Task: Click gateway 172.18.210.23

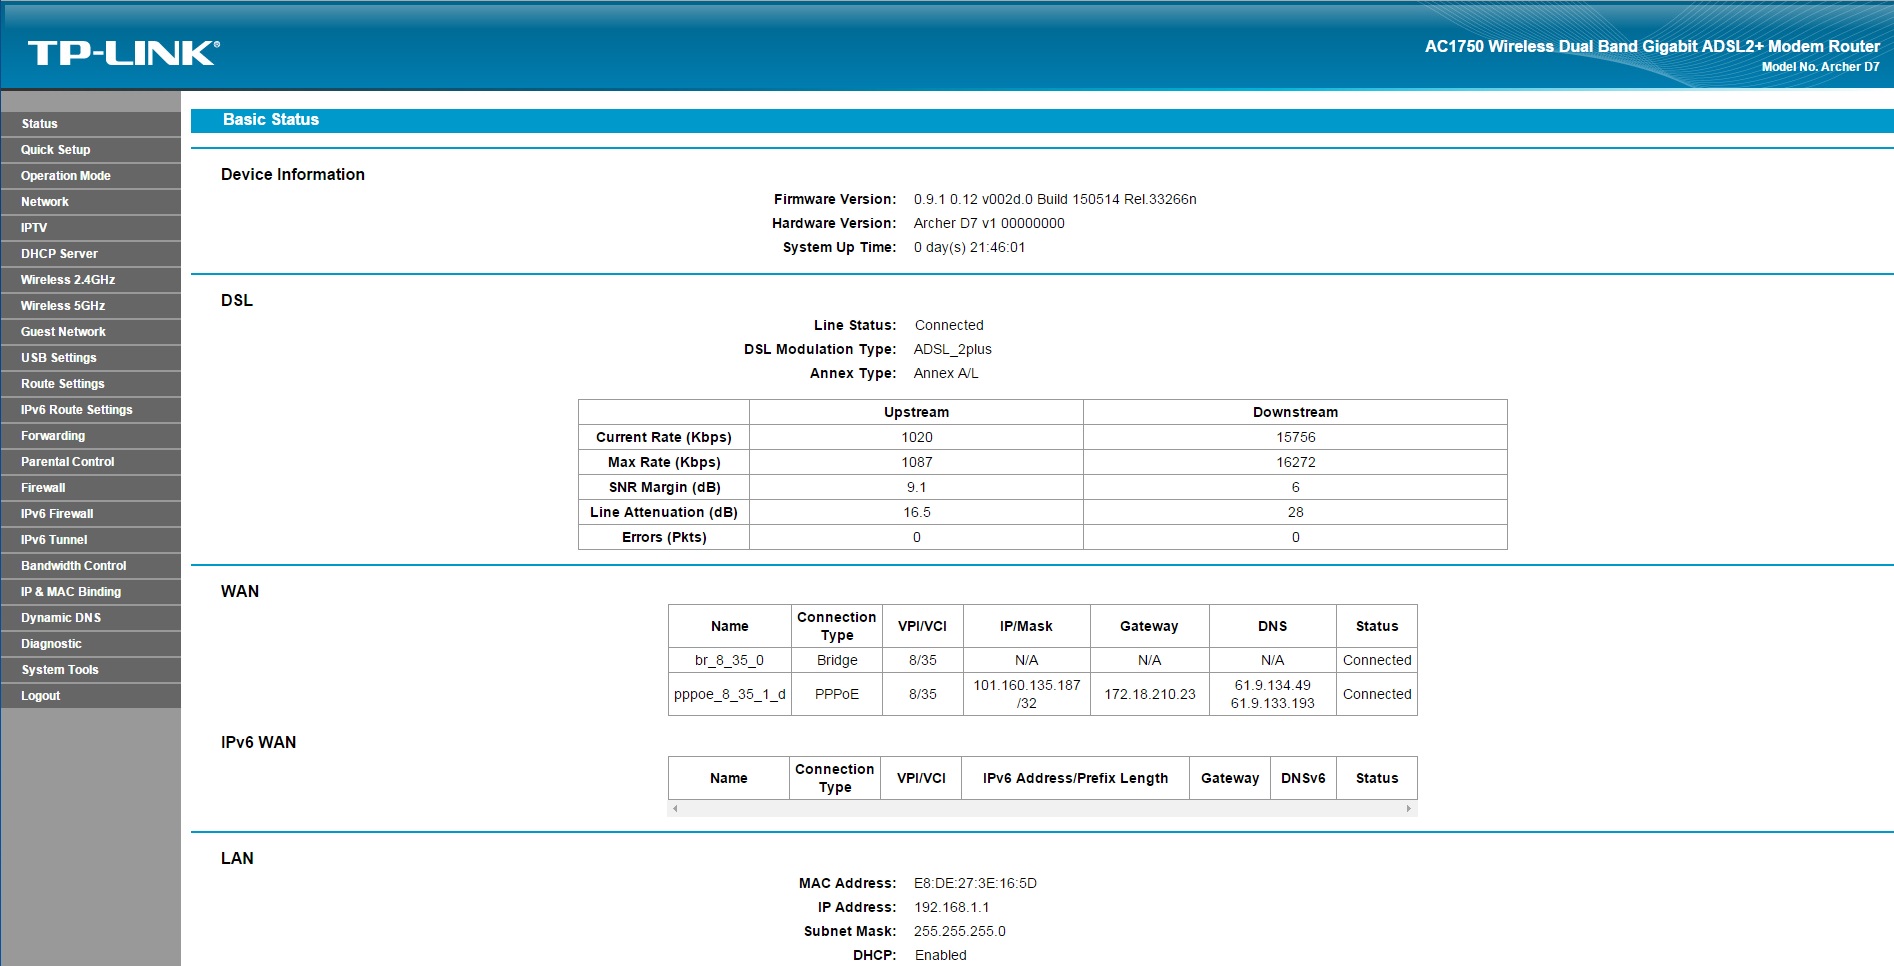Action: point(1150,694)
